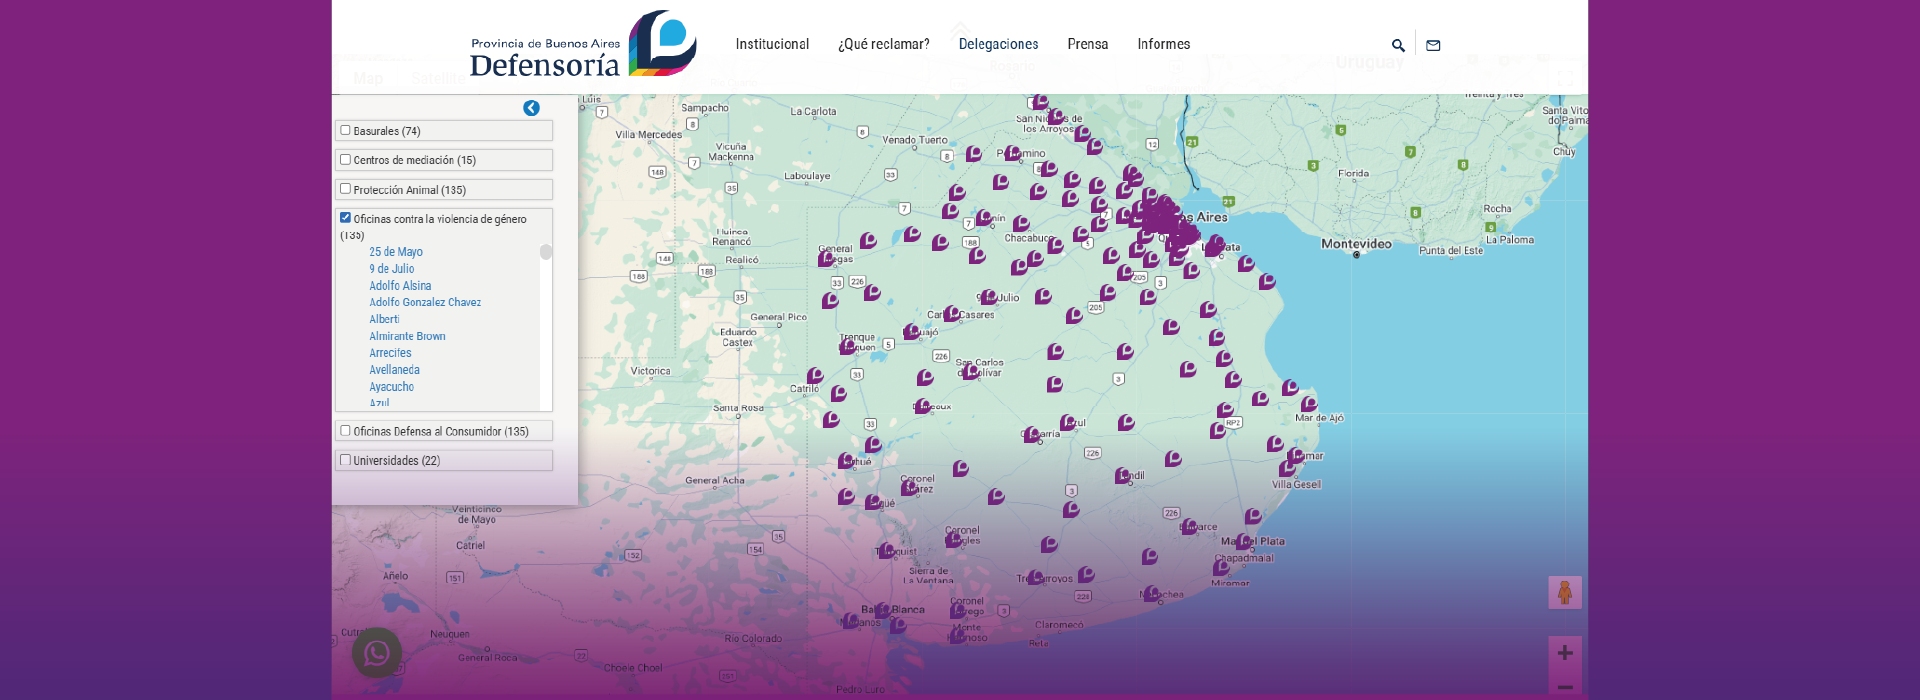Select the 25 de Mayo link
This screenshot has width=1920, height=700.
(x=396, y=252)
